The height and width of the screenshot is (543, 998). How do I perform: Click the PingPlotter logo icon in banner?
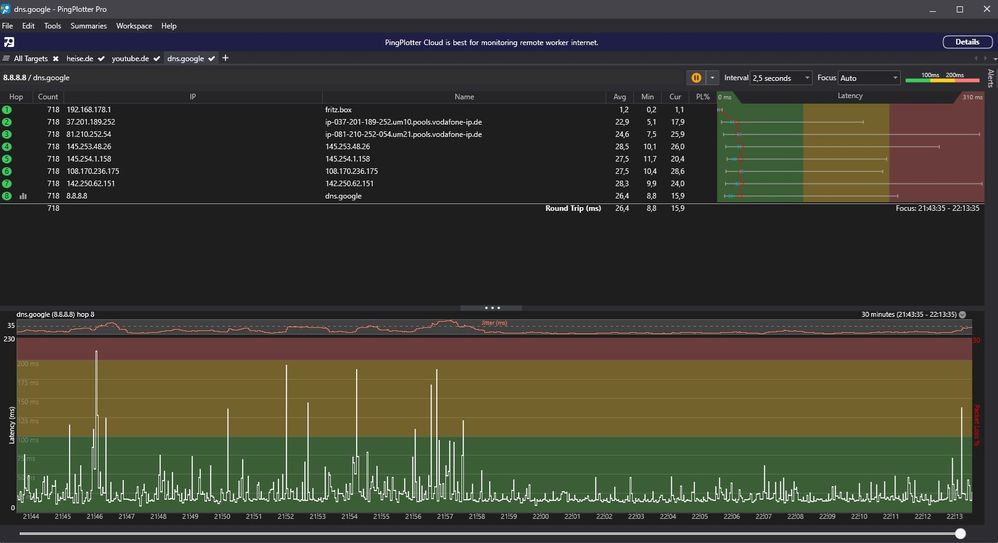pyautogui.click(x=9, y=42)
